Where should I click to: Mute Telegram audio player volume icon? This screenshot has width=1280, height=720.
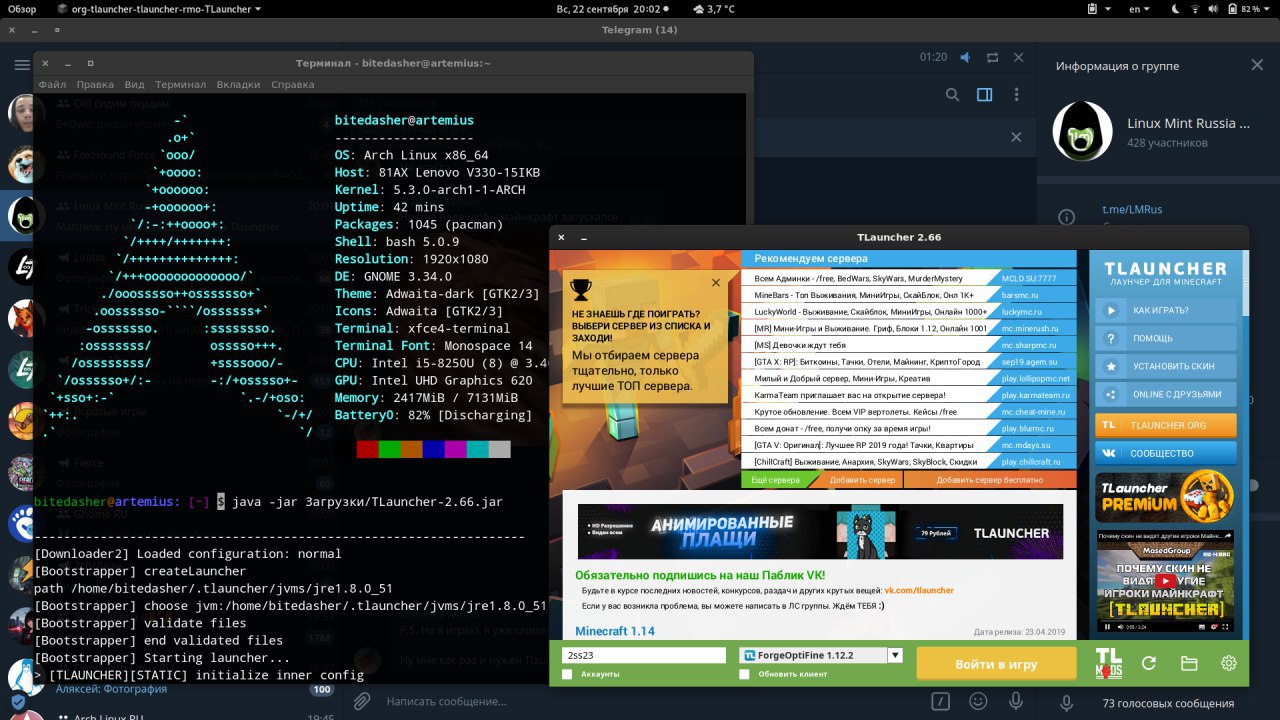pyautogui.click(x=965, y=58)
